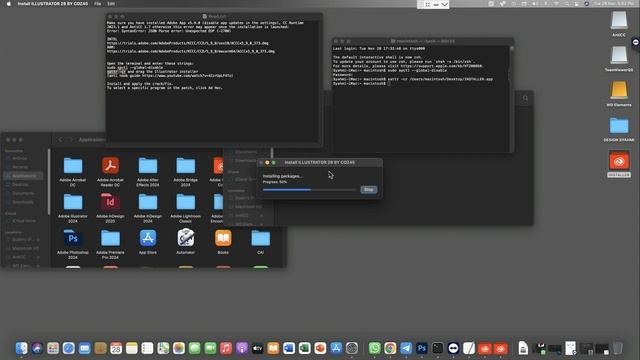Open Adobe InDesign 2020 app
This screenshot has height=360, width=640.
[x=110, y=208]
